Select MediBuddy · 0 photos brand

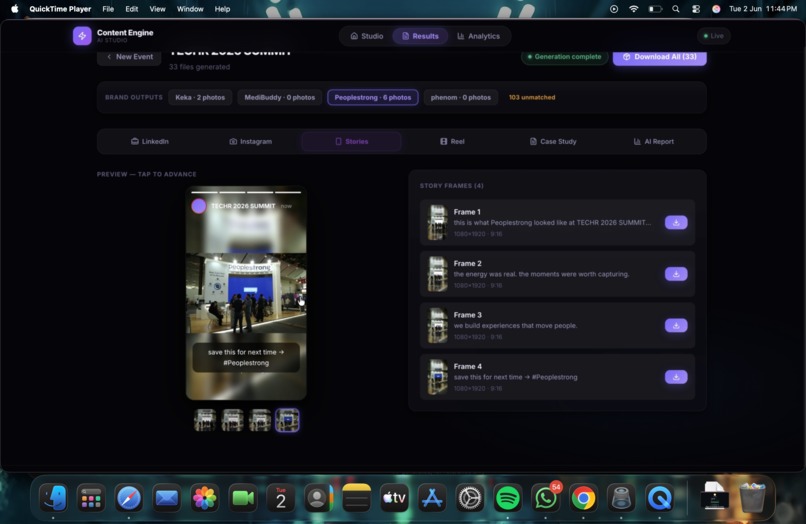pos(280,97)
